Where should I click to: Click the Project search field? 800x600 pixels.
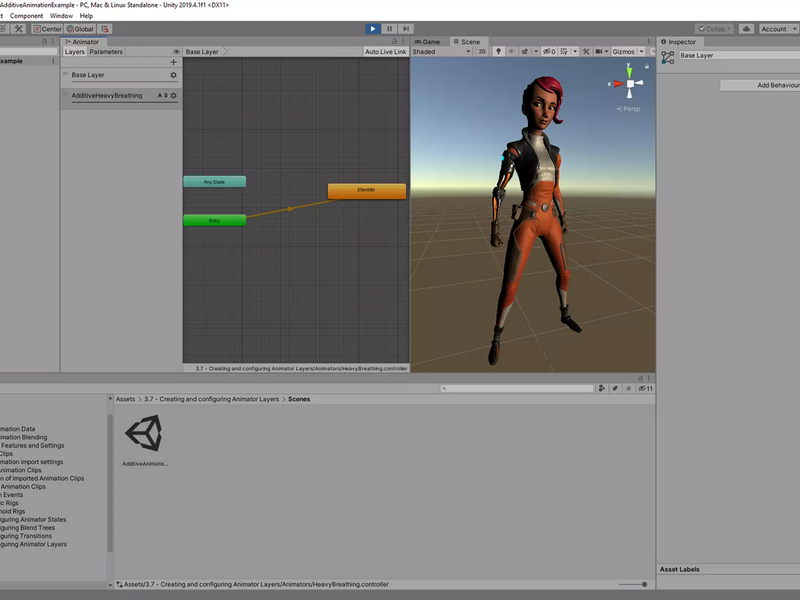(x=517, y=389)
